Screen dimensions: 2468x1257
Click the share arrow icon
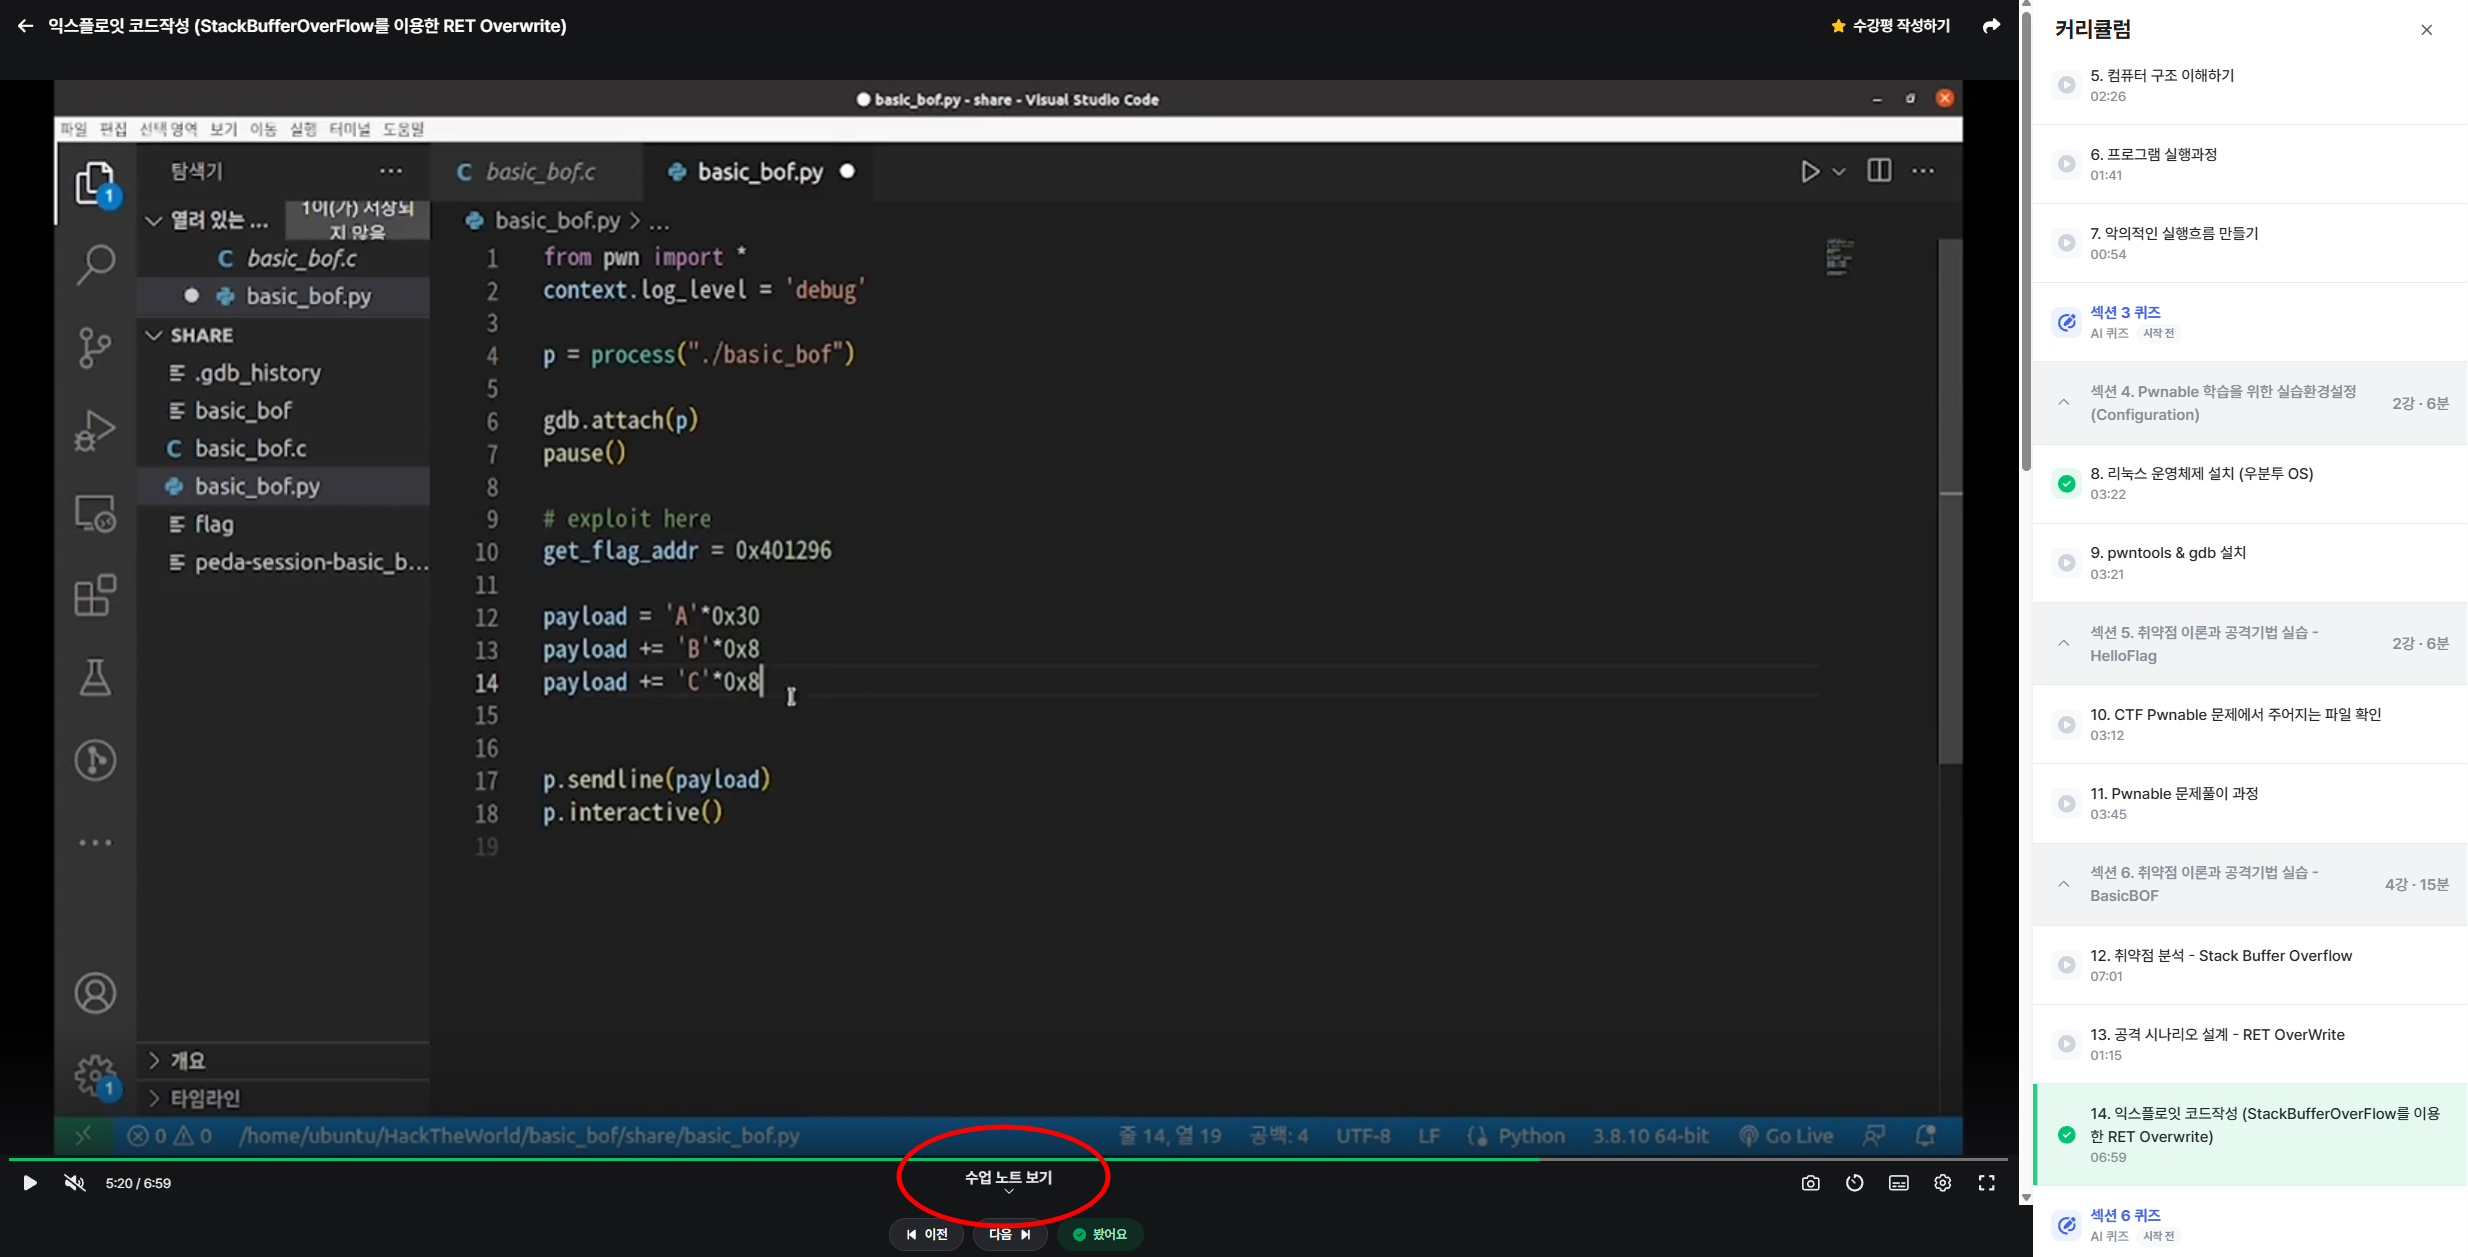1991,26
